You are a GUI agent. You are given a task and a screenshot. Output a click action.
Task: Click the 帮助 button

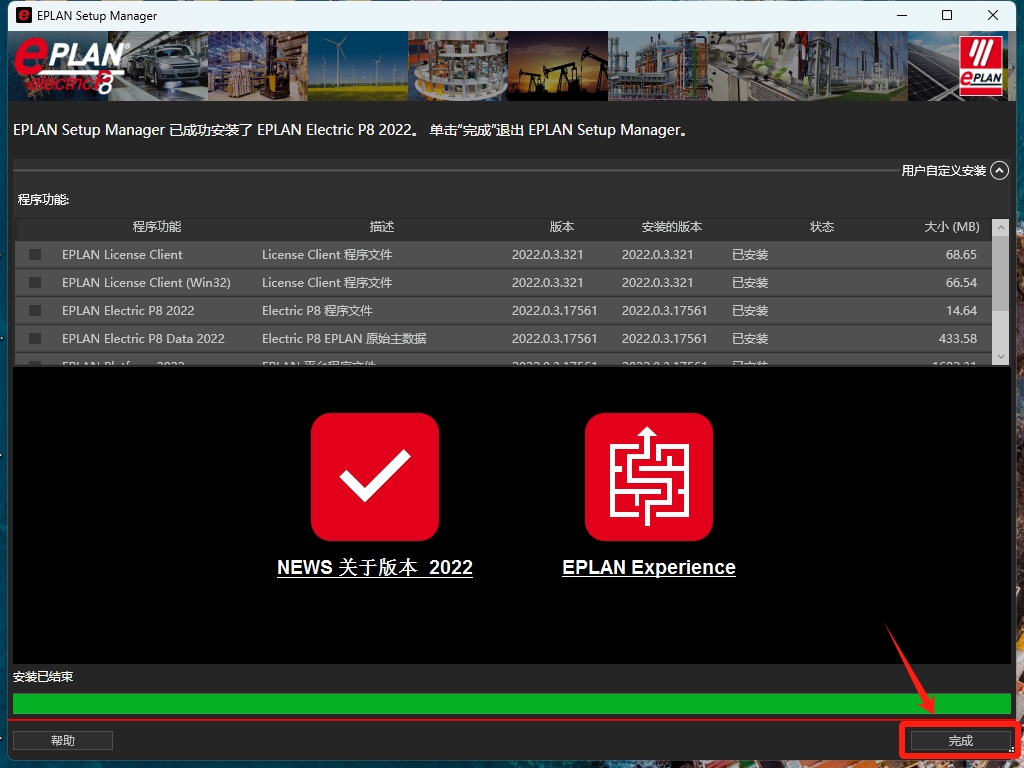coord(63,741)
